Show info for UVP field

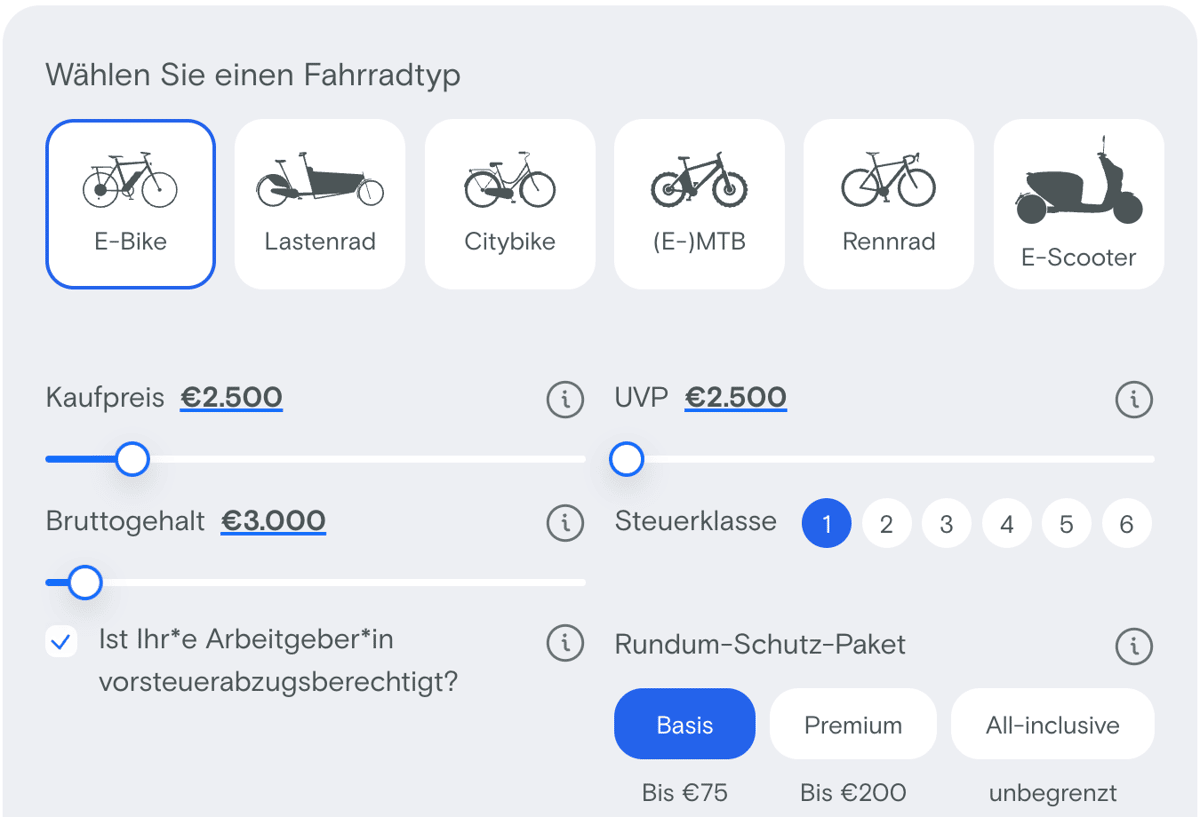tap(1134, 400)
